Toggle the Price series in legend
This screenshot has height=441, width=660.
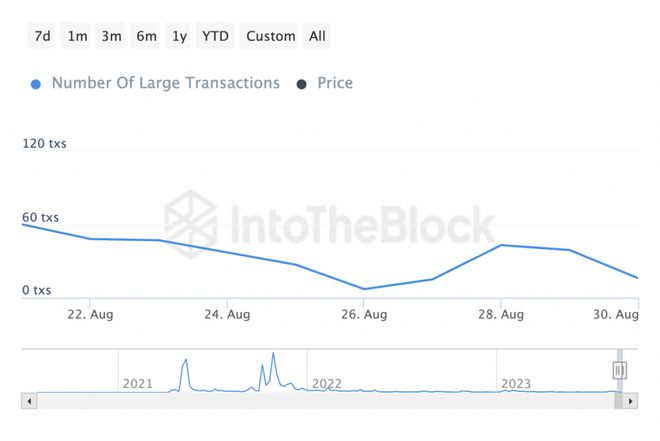[335, 83]
